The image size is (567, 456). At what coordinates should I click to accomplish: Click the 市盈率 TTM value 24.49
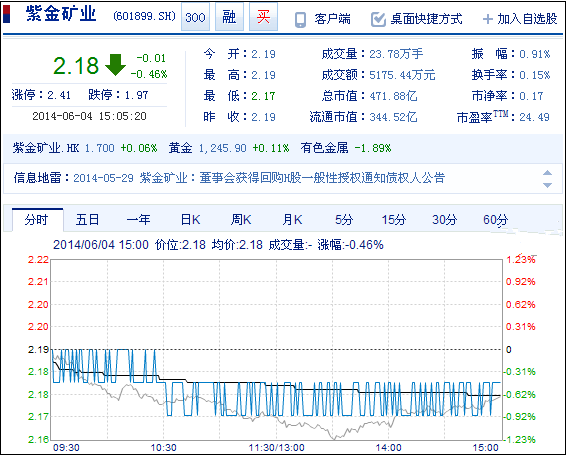pos(534,117)
